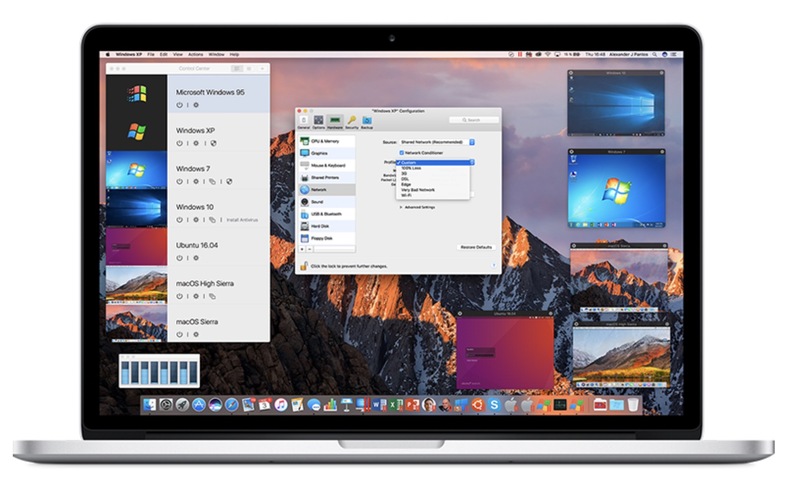Open Options tab in Configuration toolbar
Screen dimensions: 800x494
click(318, 122)
